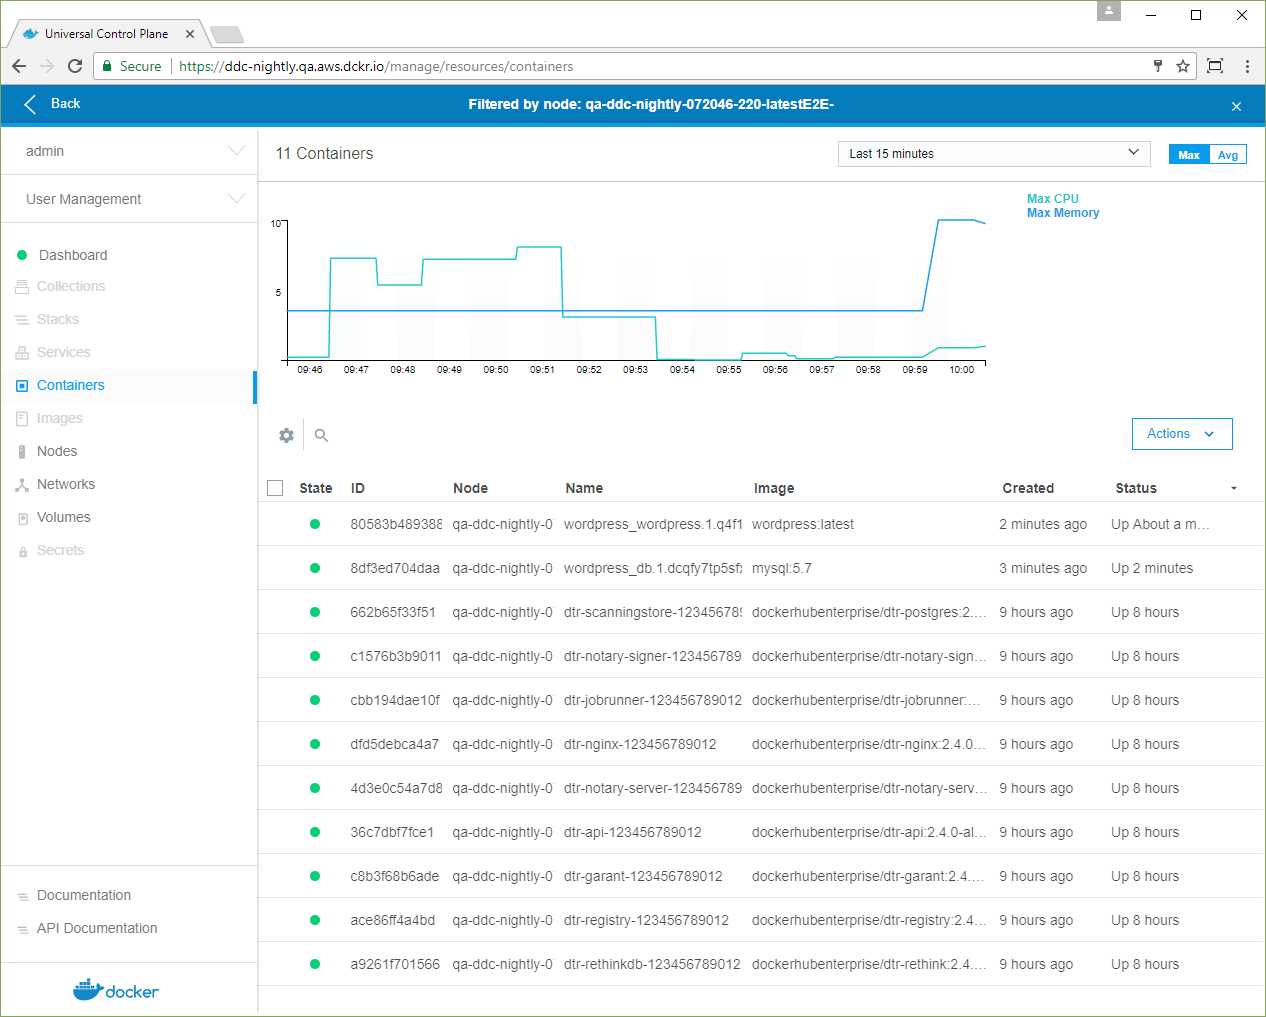Image resolution: width=1266 pixels, height=1017 pixels.
Task: Switch chart to Avg values
Action: point(1227,155)
